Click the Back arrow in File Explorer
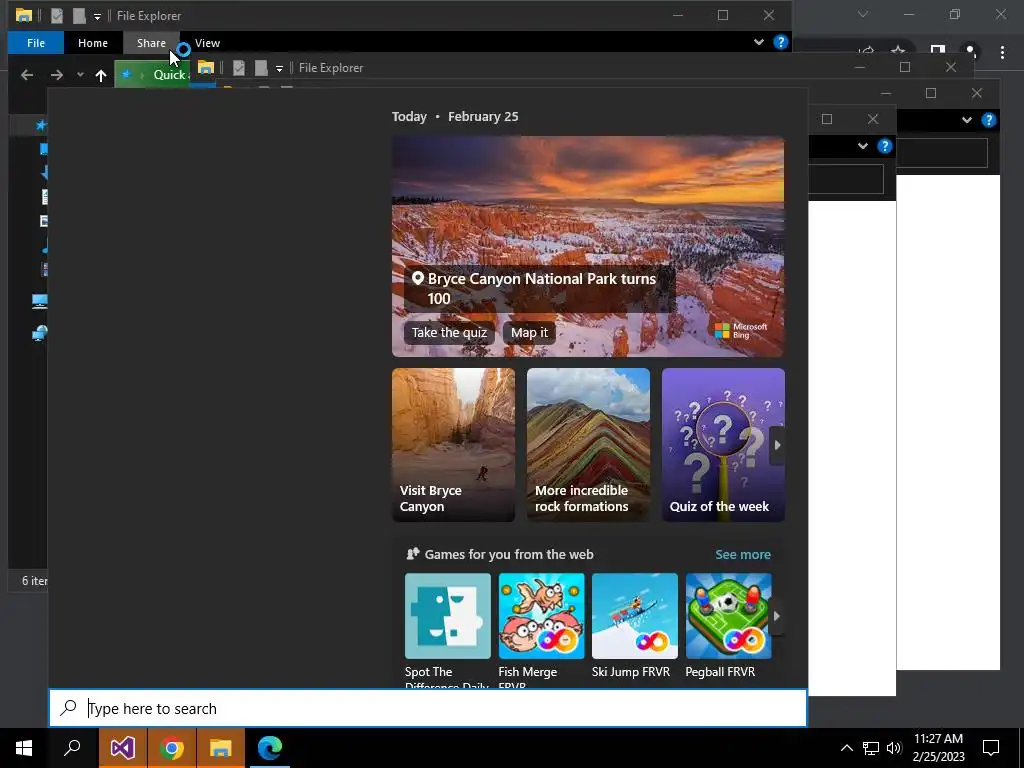 point(27,75)
